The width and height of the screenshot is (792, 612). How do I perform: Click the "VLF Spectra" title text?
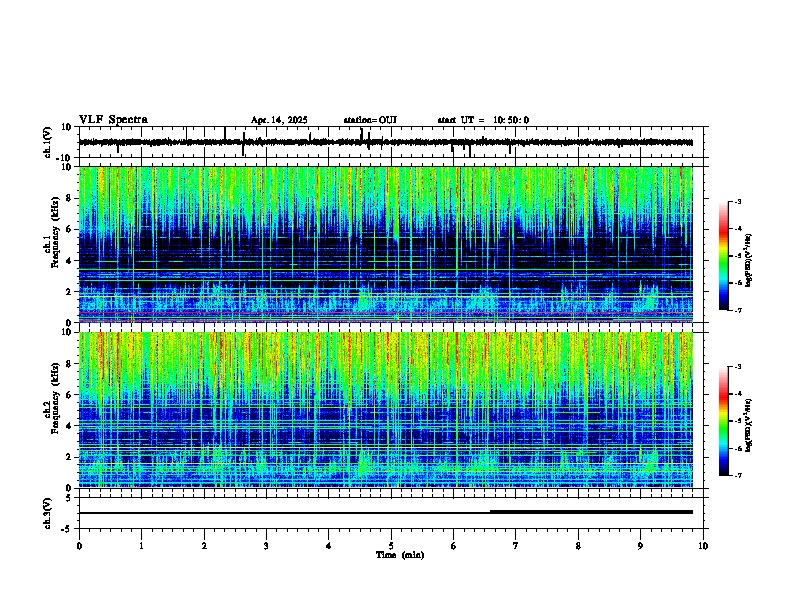coord(113,120)
